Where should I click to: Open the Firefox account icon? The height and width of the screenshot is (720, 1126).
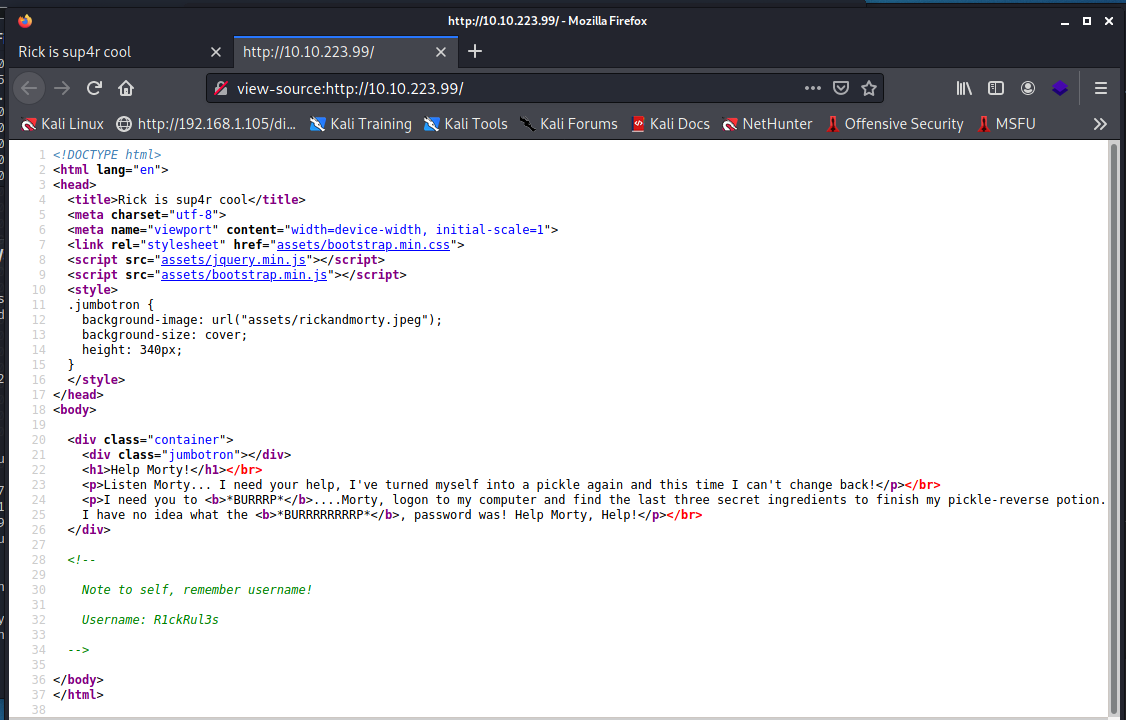click(x=1028, y=88)
